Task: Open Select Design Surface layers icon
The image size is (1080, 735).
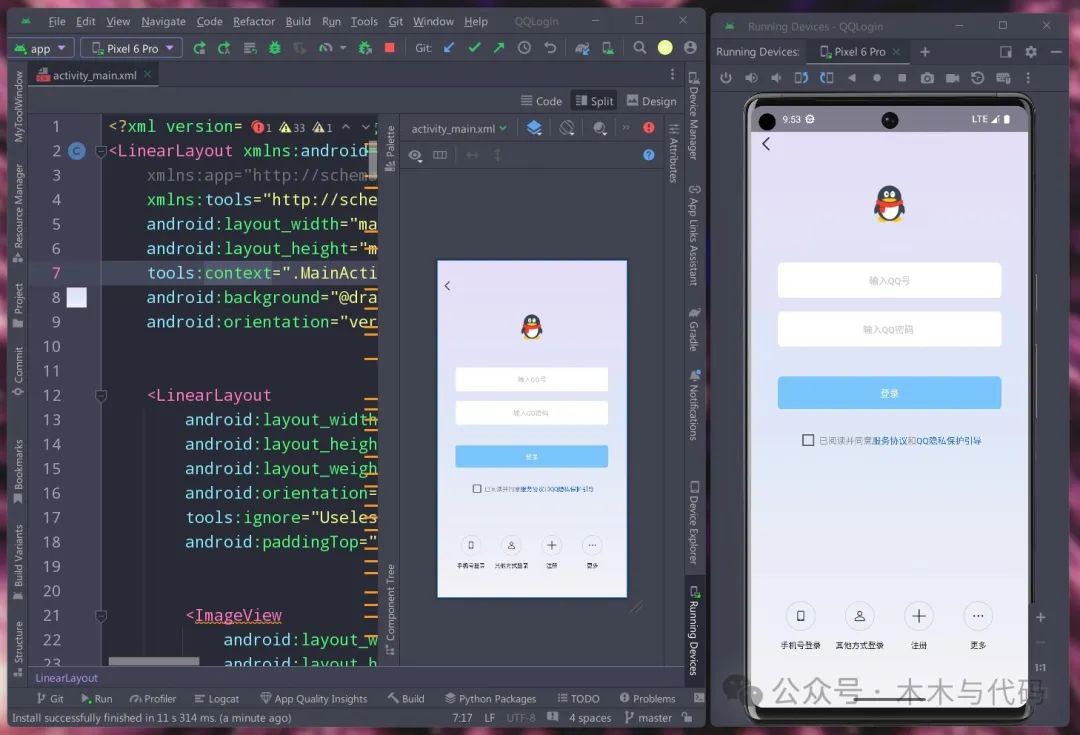Action: [534, 128]
